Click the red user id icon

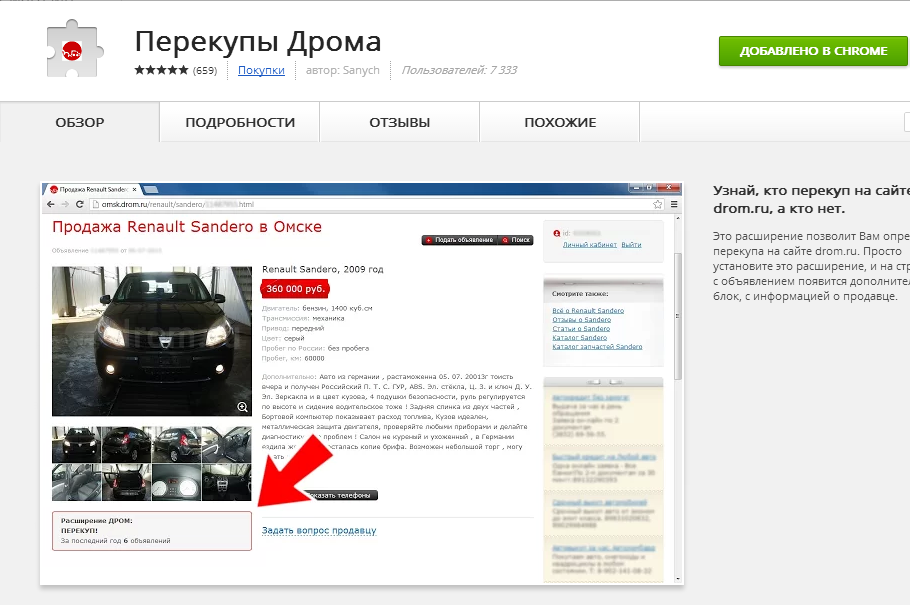[x=557, y=233]
